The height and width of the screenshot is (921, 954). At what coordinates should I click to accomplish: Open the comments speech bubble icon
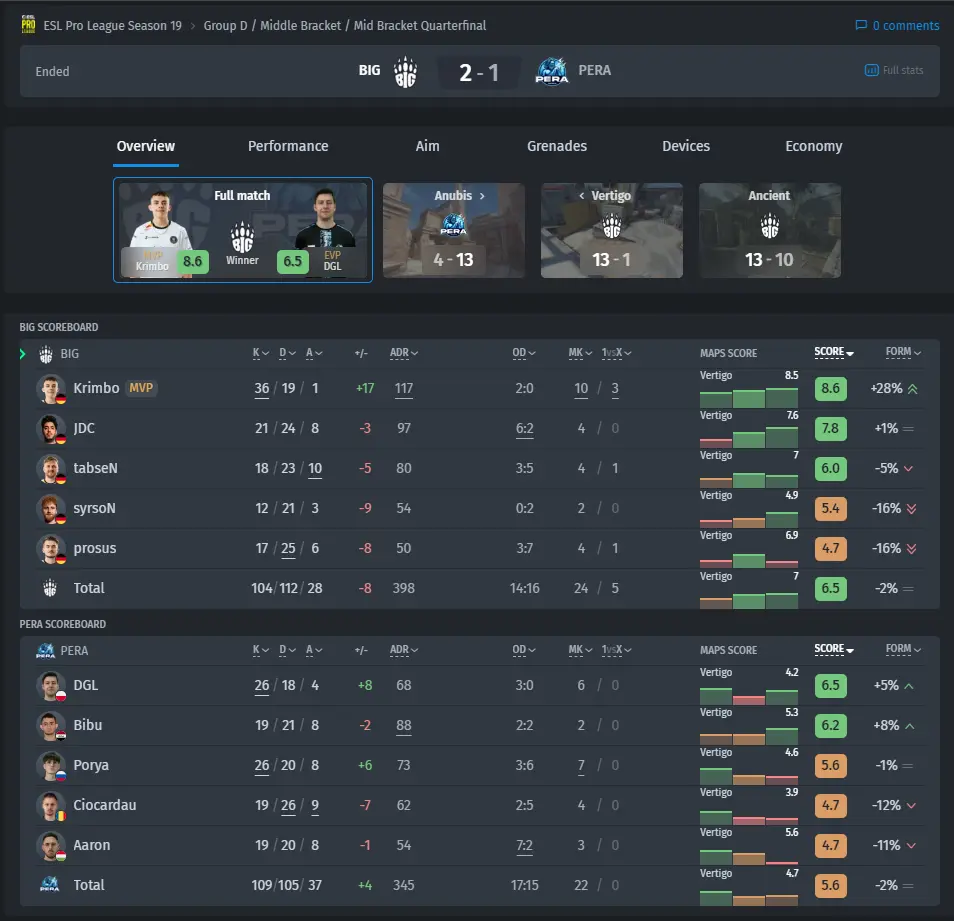861,25
